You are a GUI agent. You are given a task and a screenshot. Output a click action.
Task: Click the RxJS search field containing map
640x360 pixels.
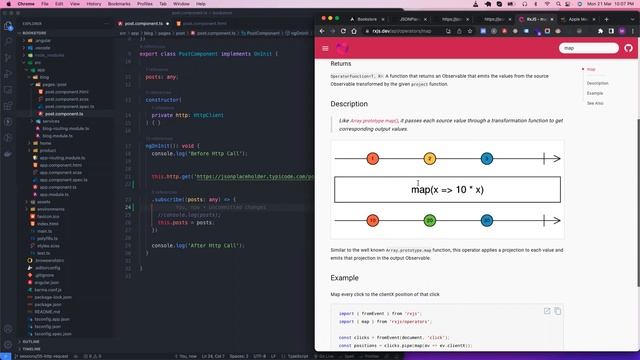click(589, 48)
